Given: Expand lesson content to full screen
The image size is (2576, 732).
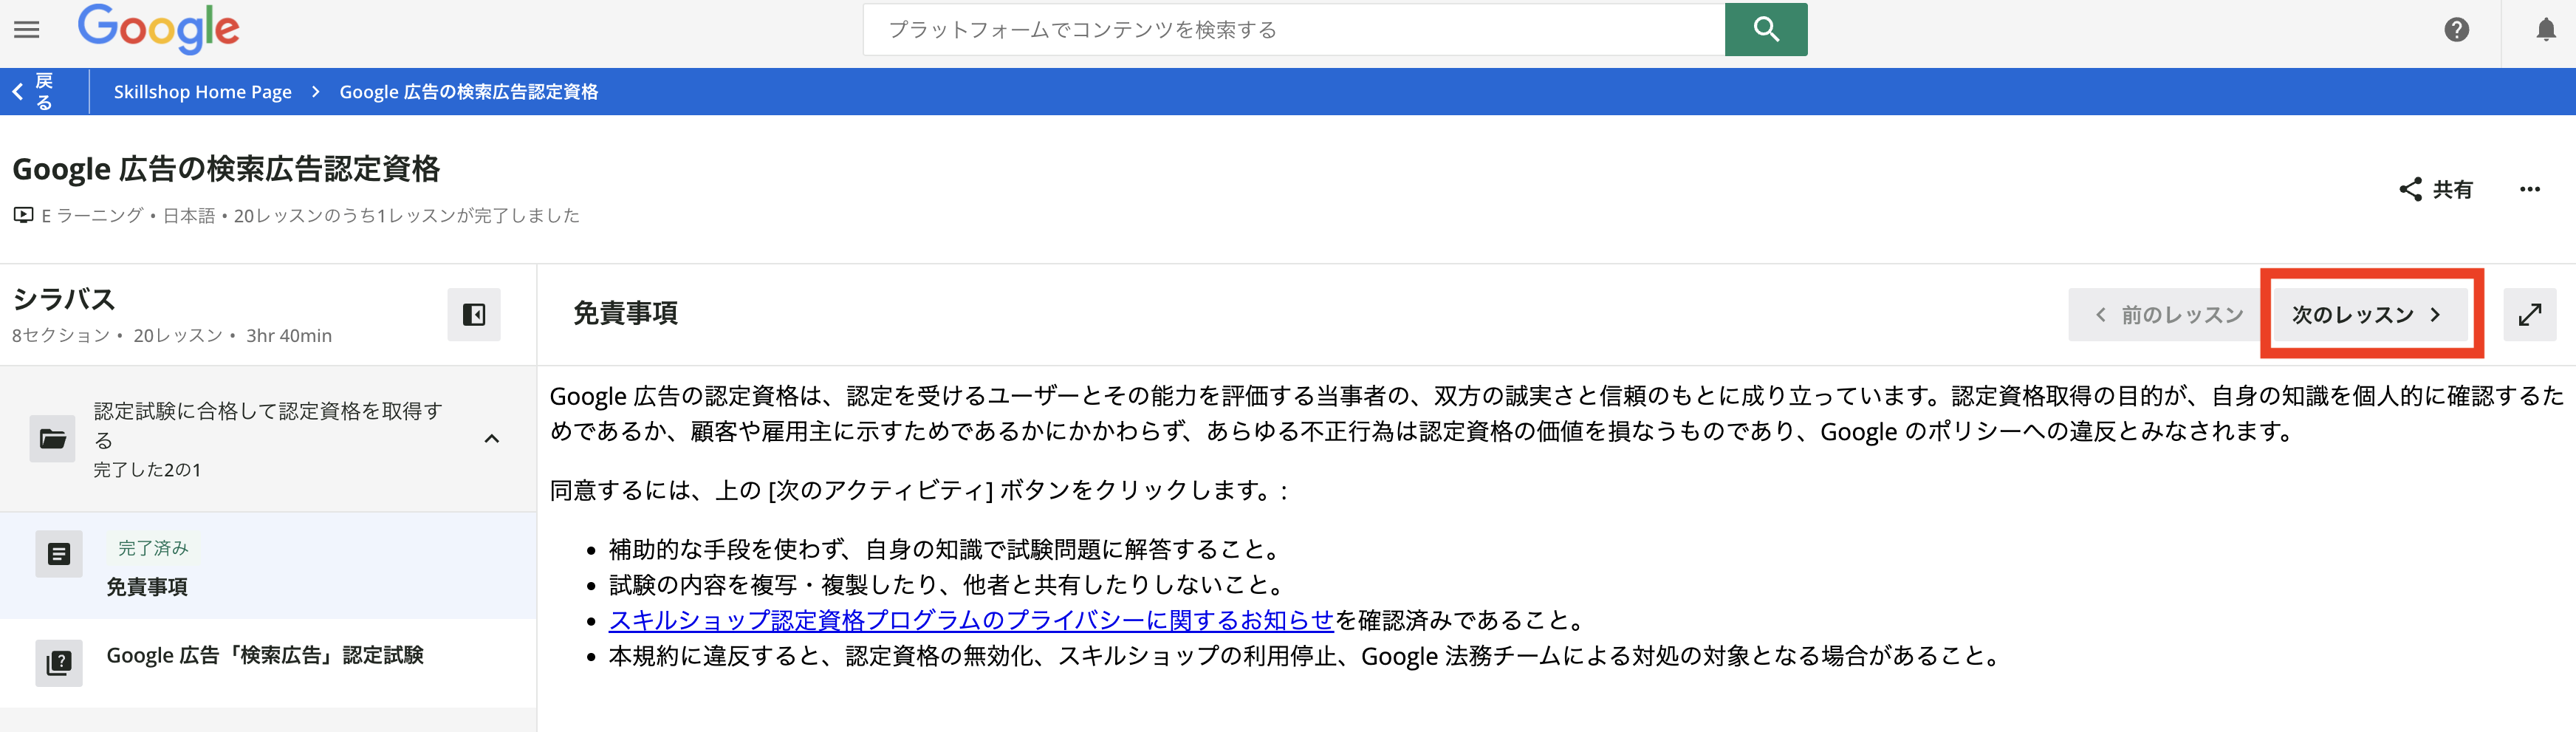Looking at the screenshot, I should coord(2529,315).
